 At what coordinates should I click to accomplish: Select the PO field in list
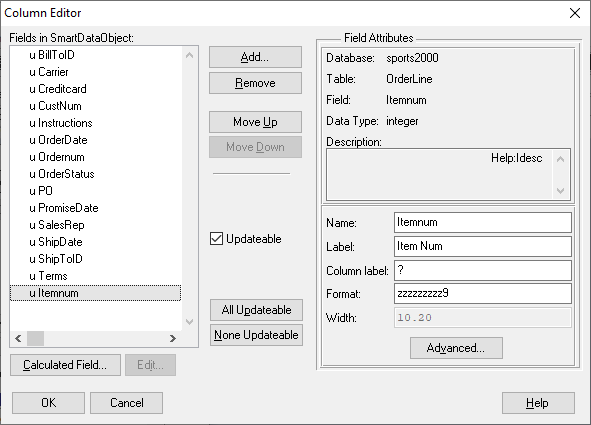(x=95, y=191)
